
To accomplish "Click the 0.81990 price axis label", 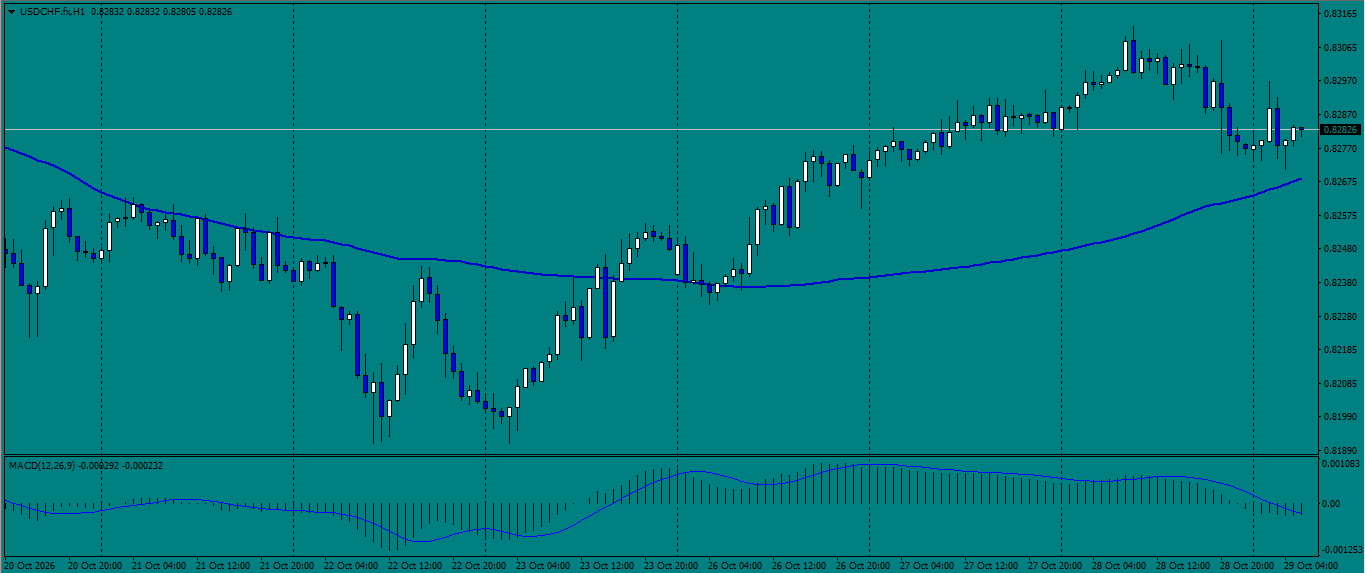I will pos(1340,417).
